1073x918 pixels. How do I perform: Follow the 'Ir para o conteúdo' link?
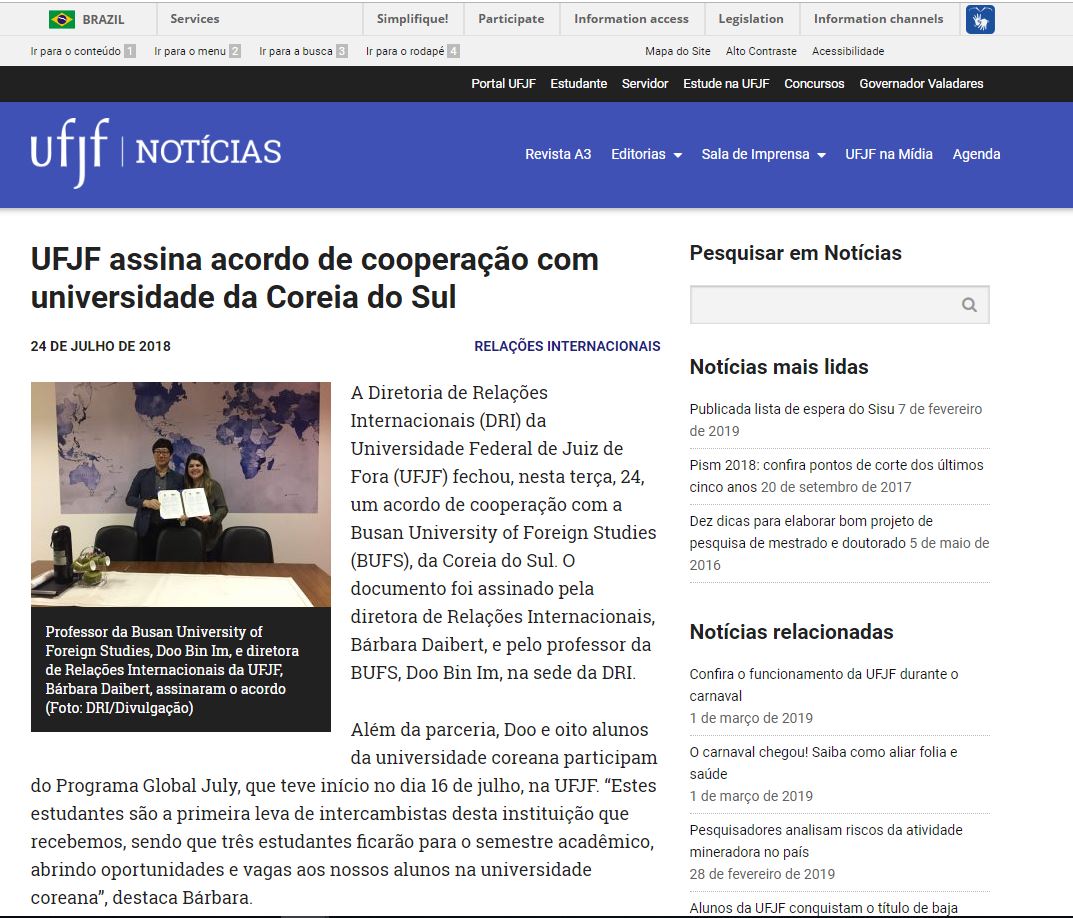pyautogui.click(x=83, y=51)
